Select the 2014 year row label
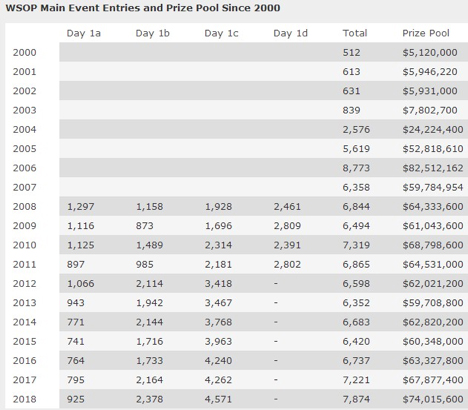The width and height of the screenshot is (468, 410). point(24,322)
